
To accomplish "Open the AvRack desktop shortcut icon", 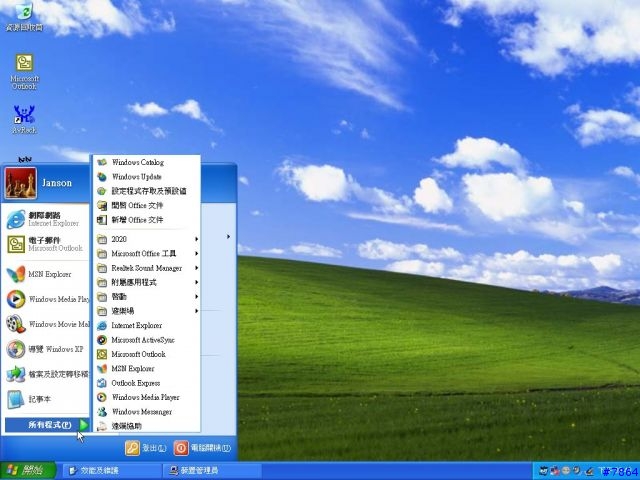I will click(24, 119).
